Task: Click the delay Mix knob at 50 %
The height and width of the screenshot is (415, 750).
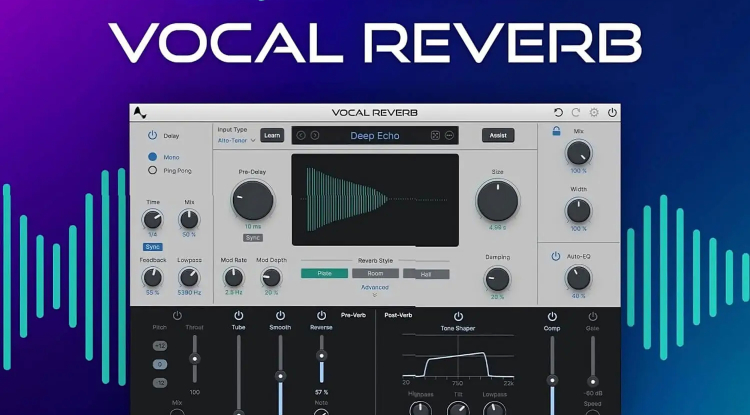Action: (x=189, y=219)
